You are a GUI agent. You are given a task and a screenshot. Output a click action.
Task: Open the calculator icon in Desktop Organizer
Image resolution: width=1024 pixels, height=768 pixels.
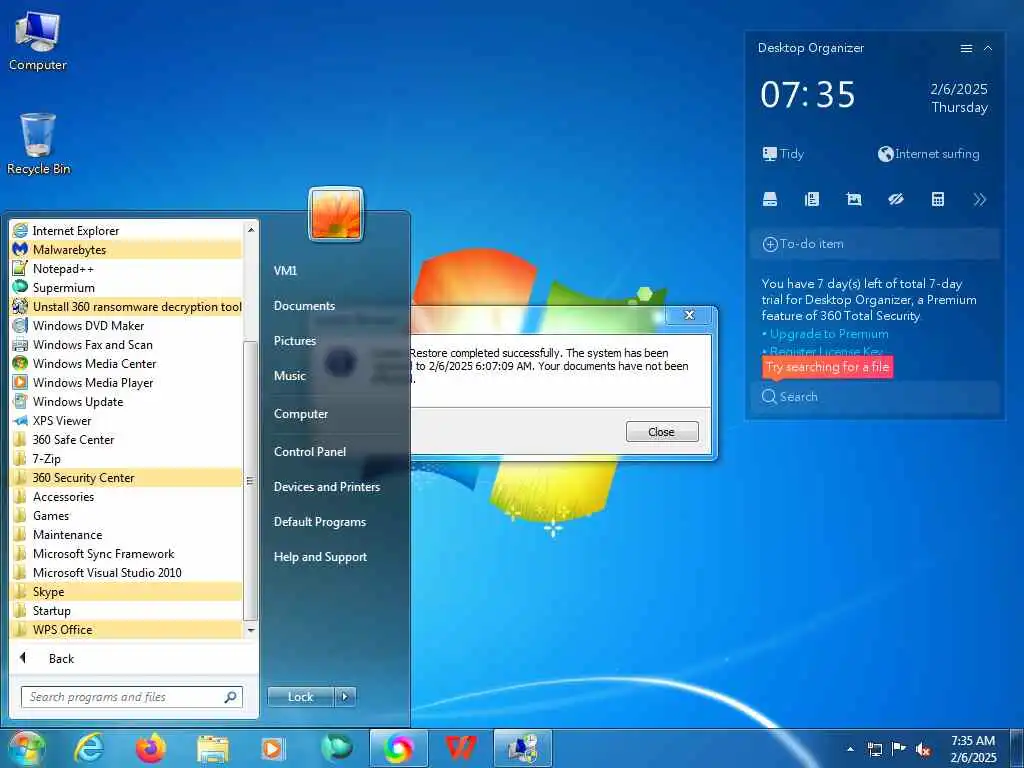pos(938,200)
